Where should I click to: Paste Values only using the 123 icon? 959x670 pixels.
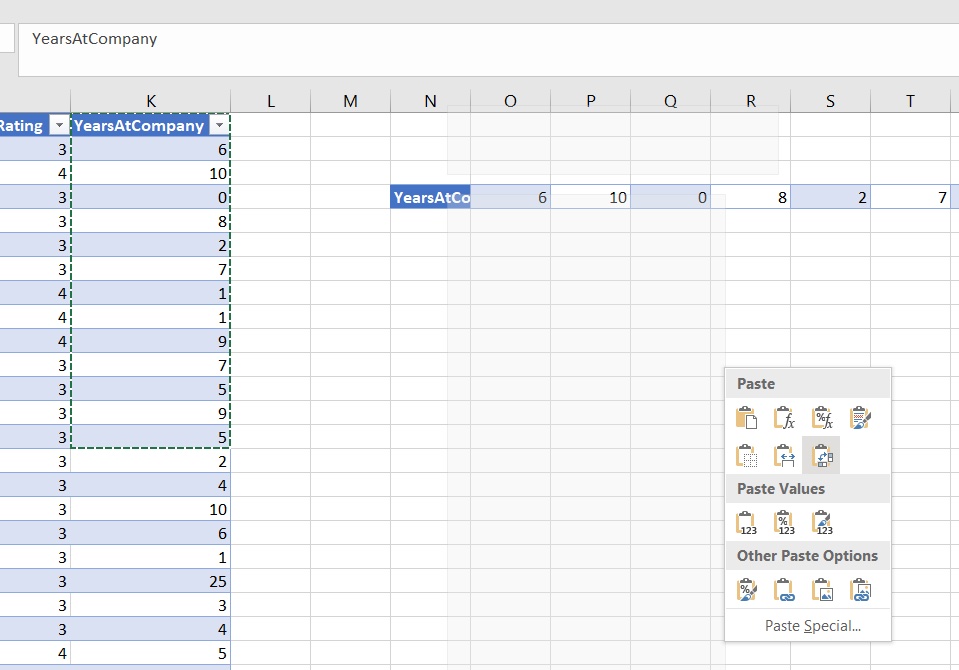pyautogui.click(x=746, y=523)
